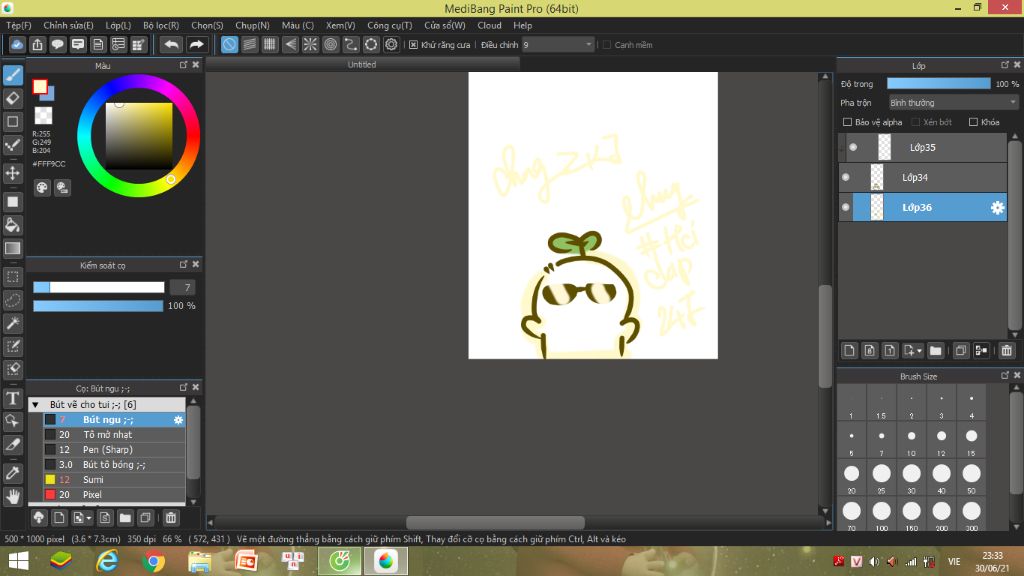Select the Pen (Sharp) brush

coord(114,450)
